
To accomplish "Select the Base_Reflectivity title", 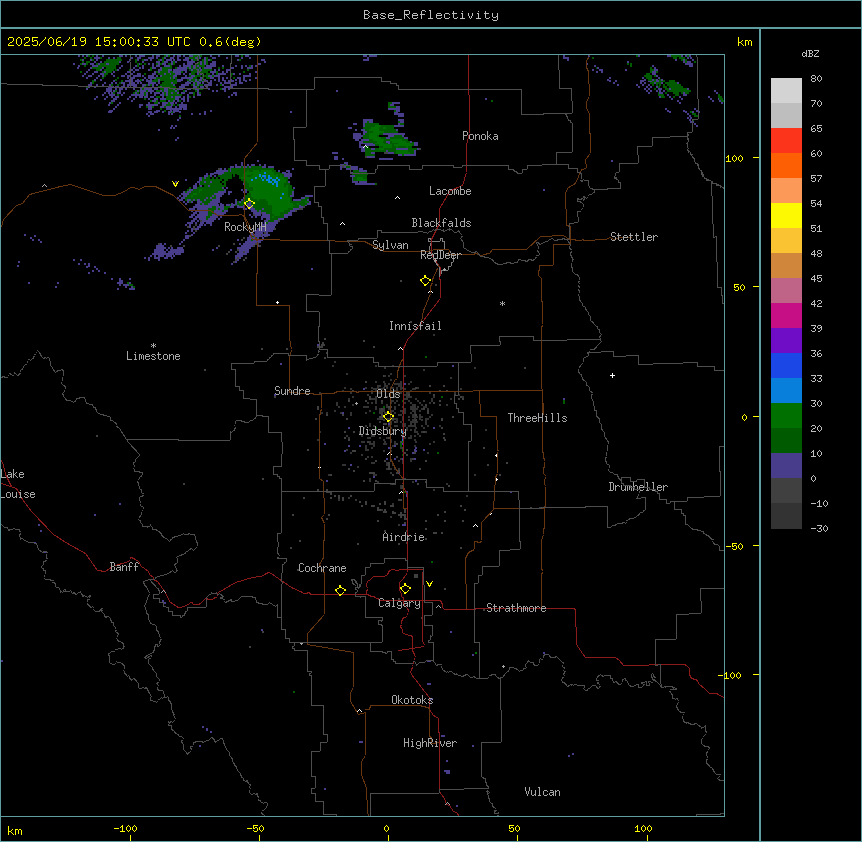I will pos(431,15).
